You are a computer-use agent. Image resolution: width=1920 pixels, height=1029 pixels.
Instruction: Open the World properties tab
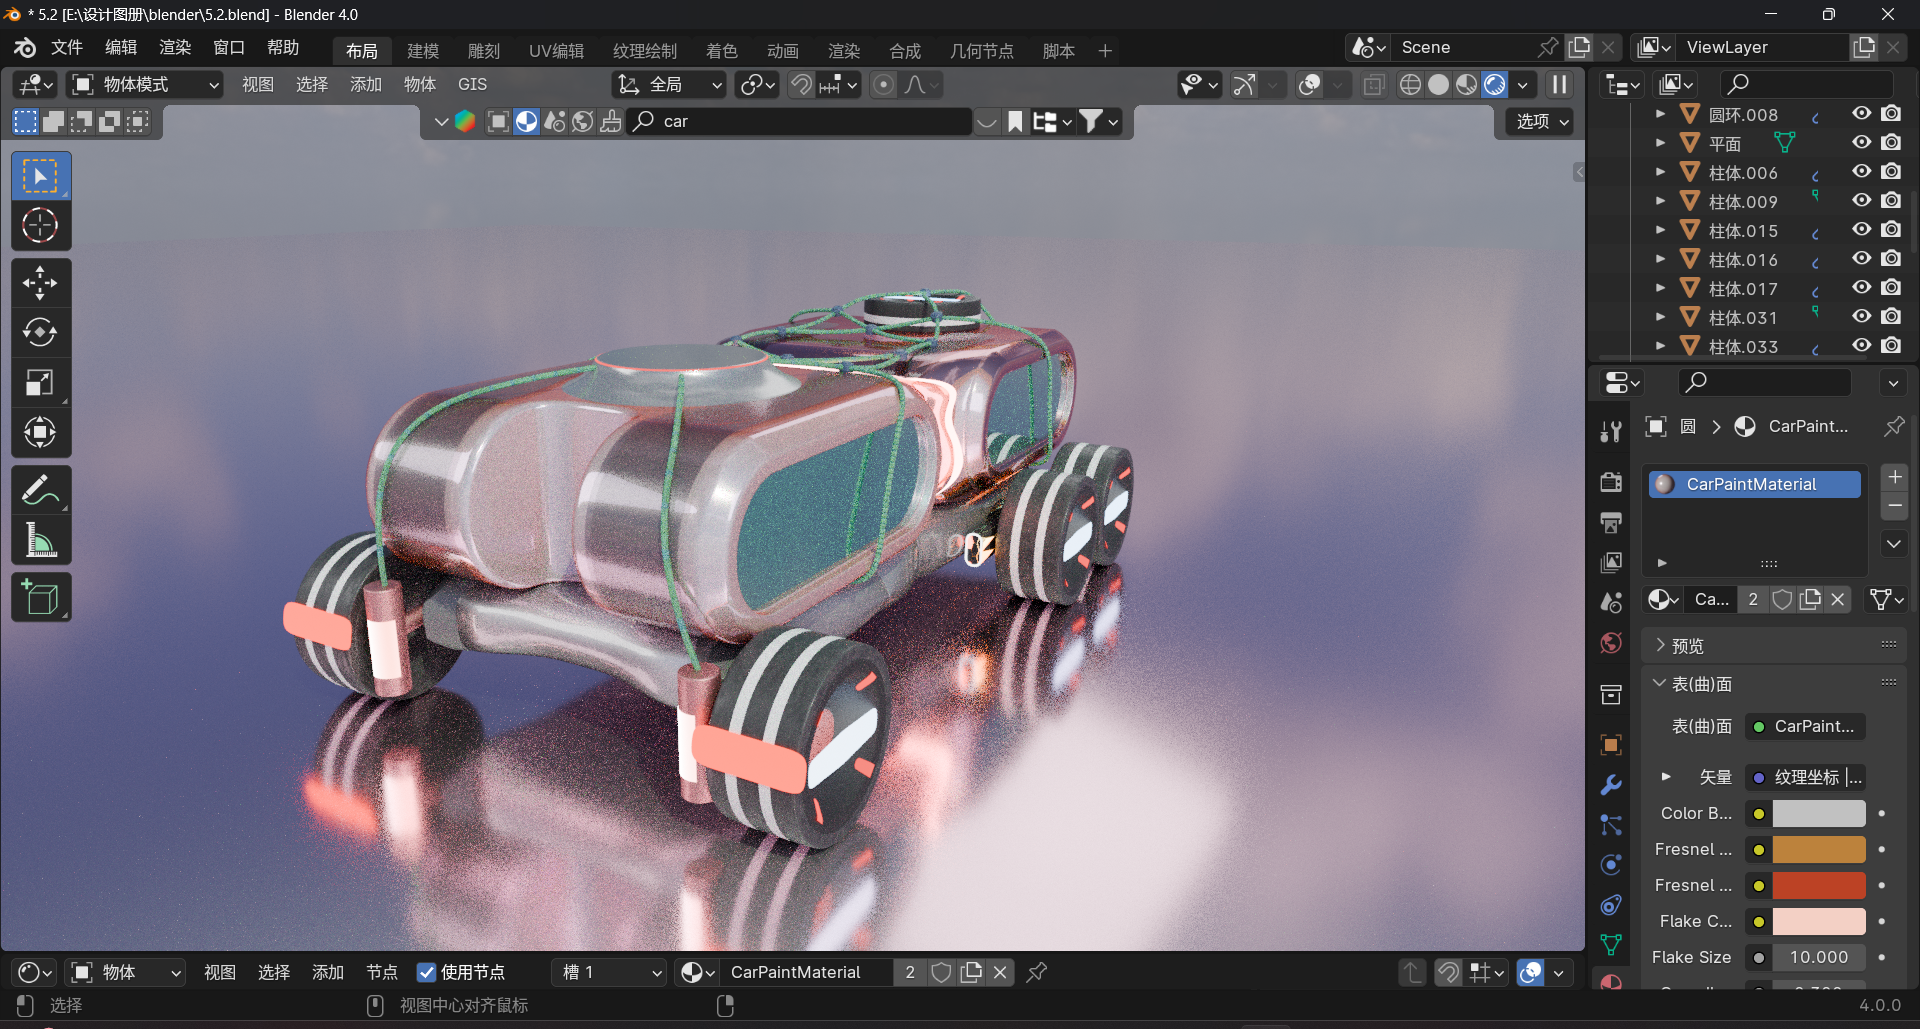[x=1611, y=643]
